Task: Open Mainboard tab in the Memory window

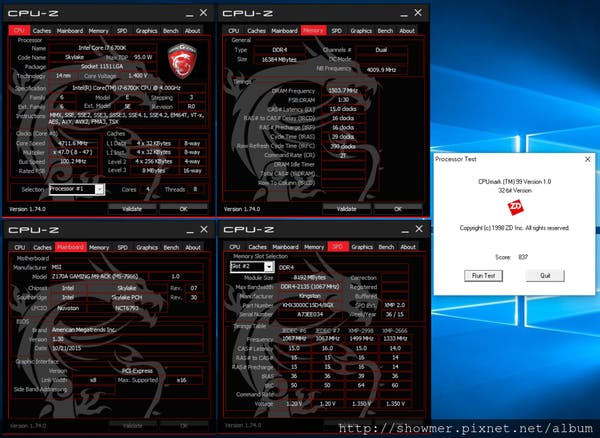Action: click(284, 31)
